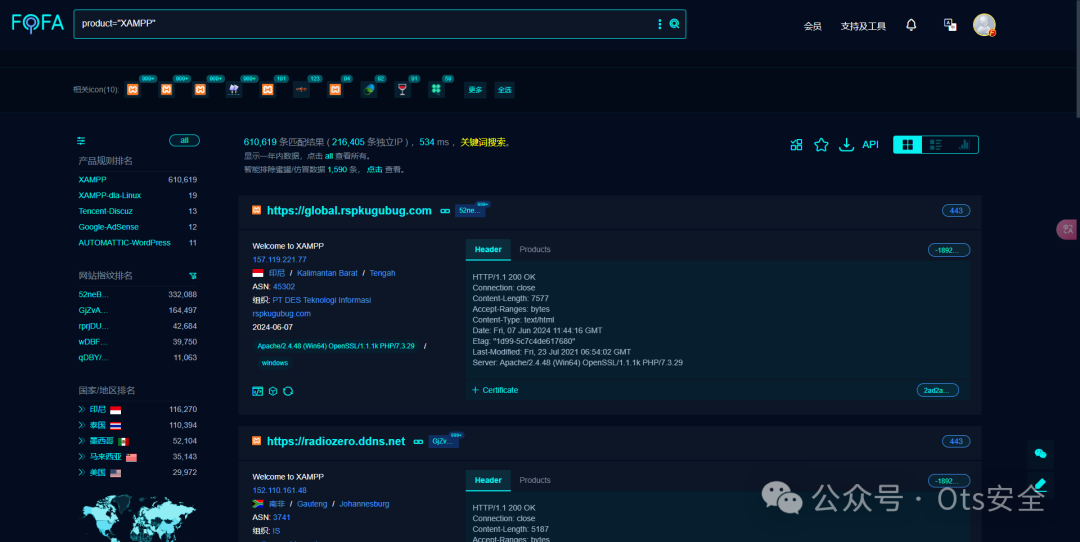Select the green pill related icon
Viewport: 1080px width, 542px height.
click(x=368, y=90)
